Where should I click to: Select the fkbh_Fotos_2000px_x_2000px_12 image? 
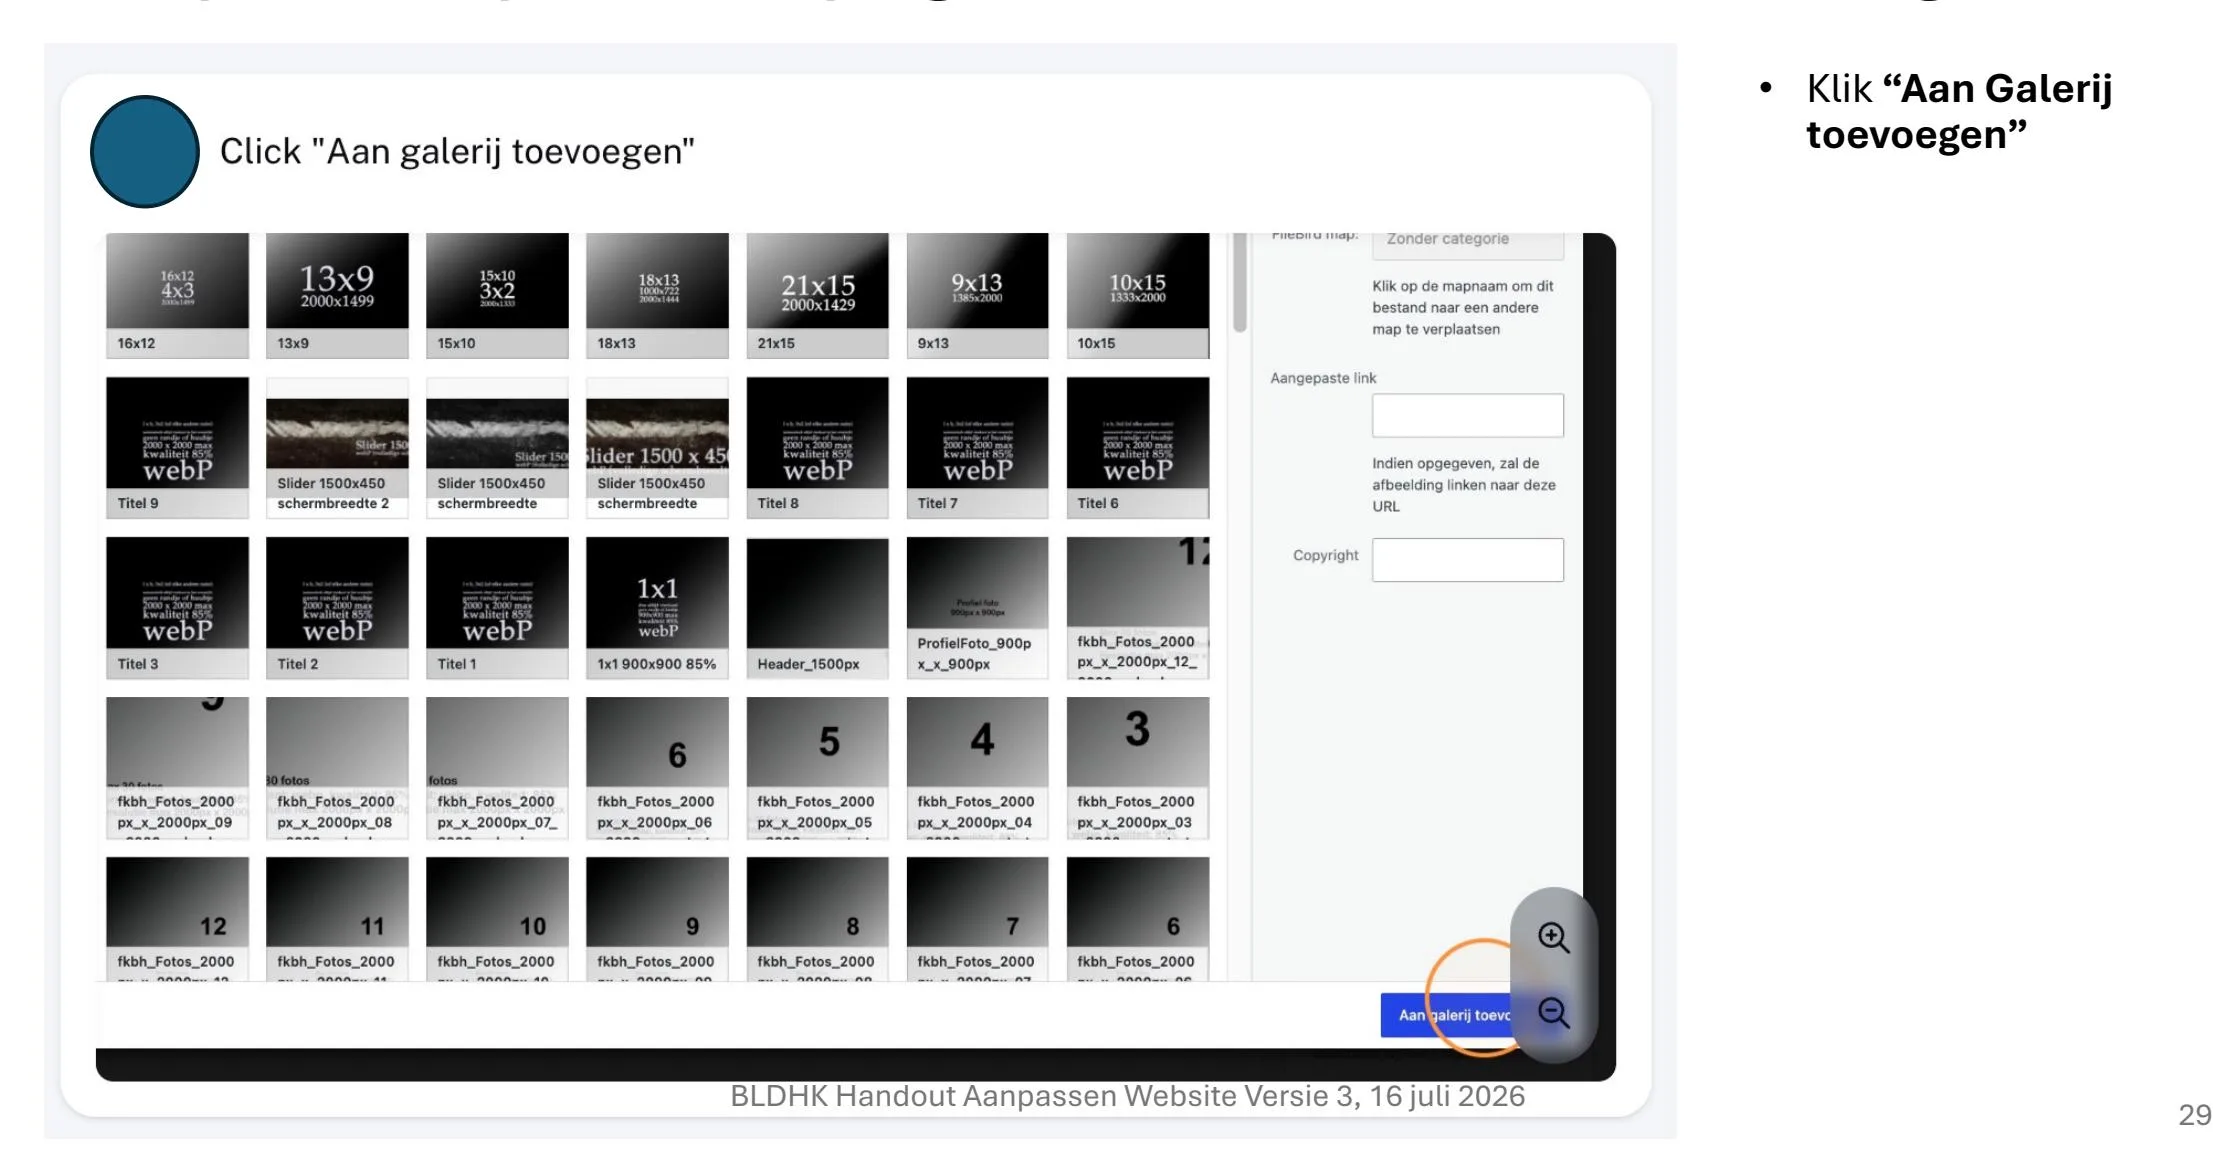tap(1137, 607)
